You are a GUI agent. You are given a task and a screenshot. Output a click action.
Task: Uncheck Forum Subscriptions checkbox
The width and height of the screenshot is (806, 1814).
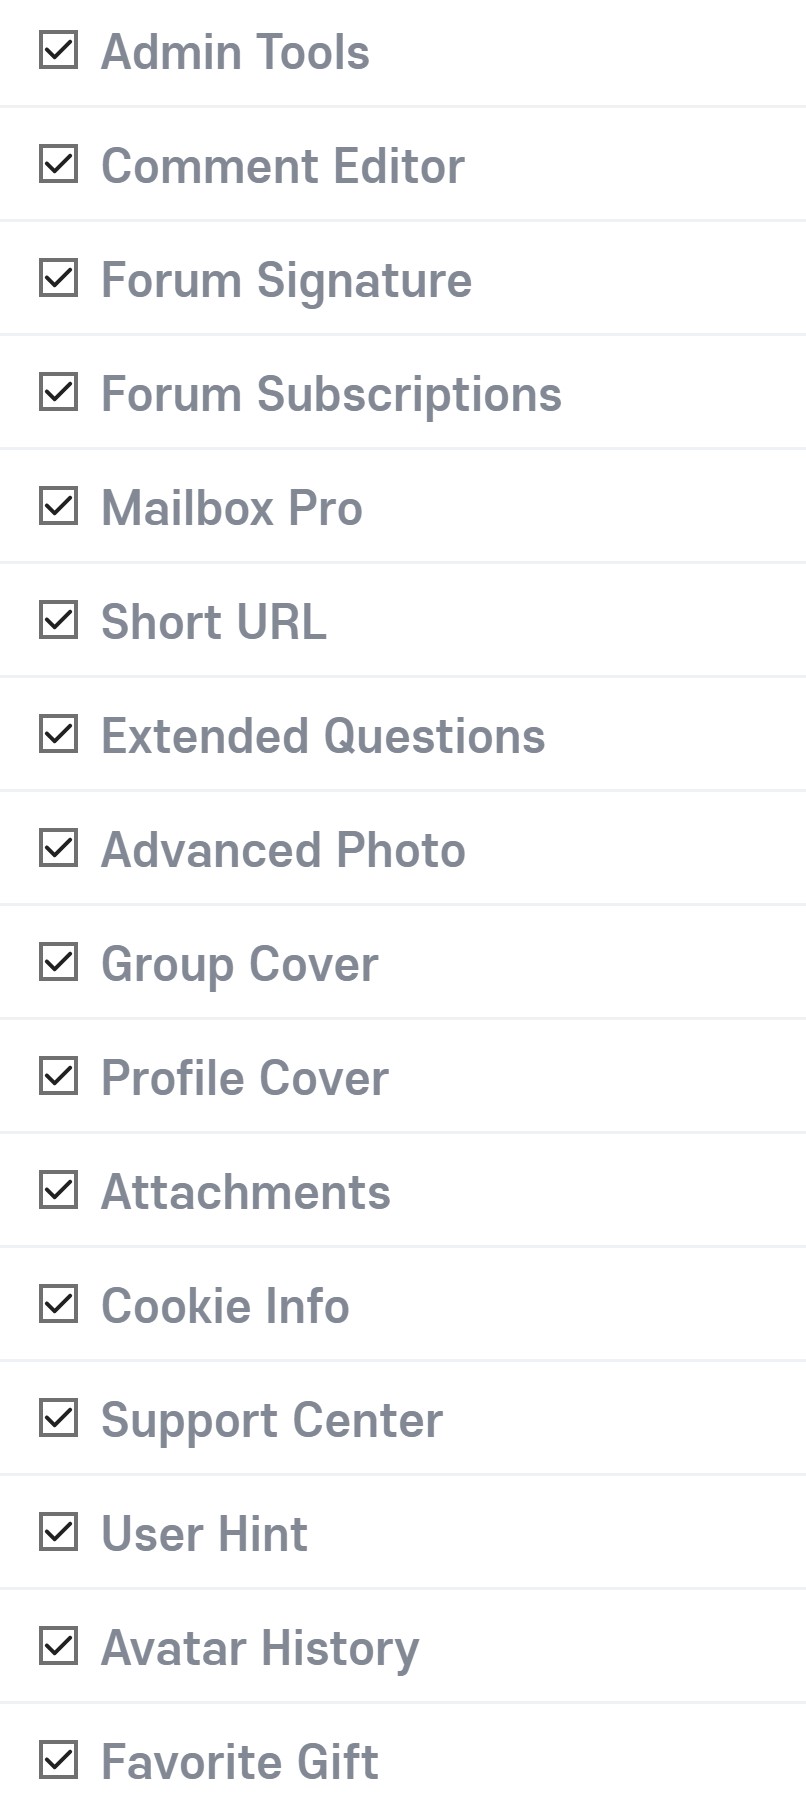coord(58,392)
